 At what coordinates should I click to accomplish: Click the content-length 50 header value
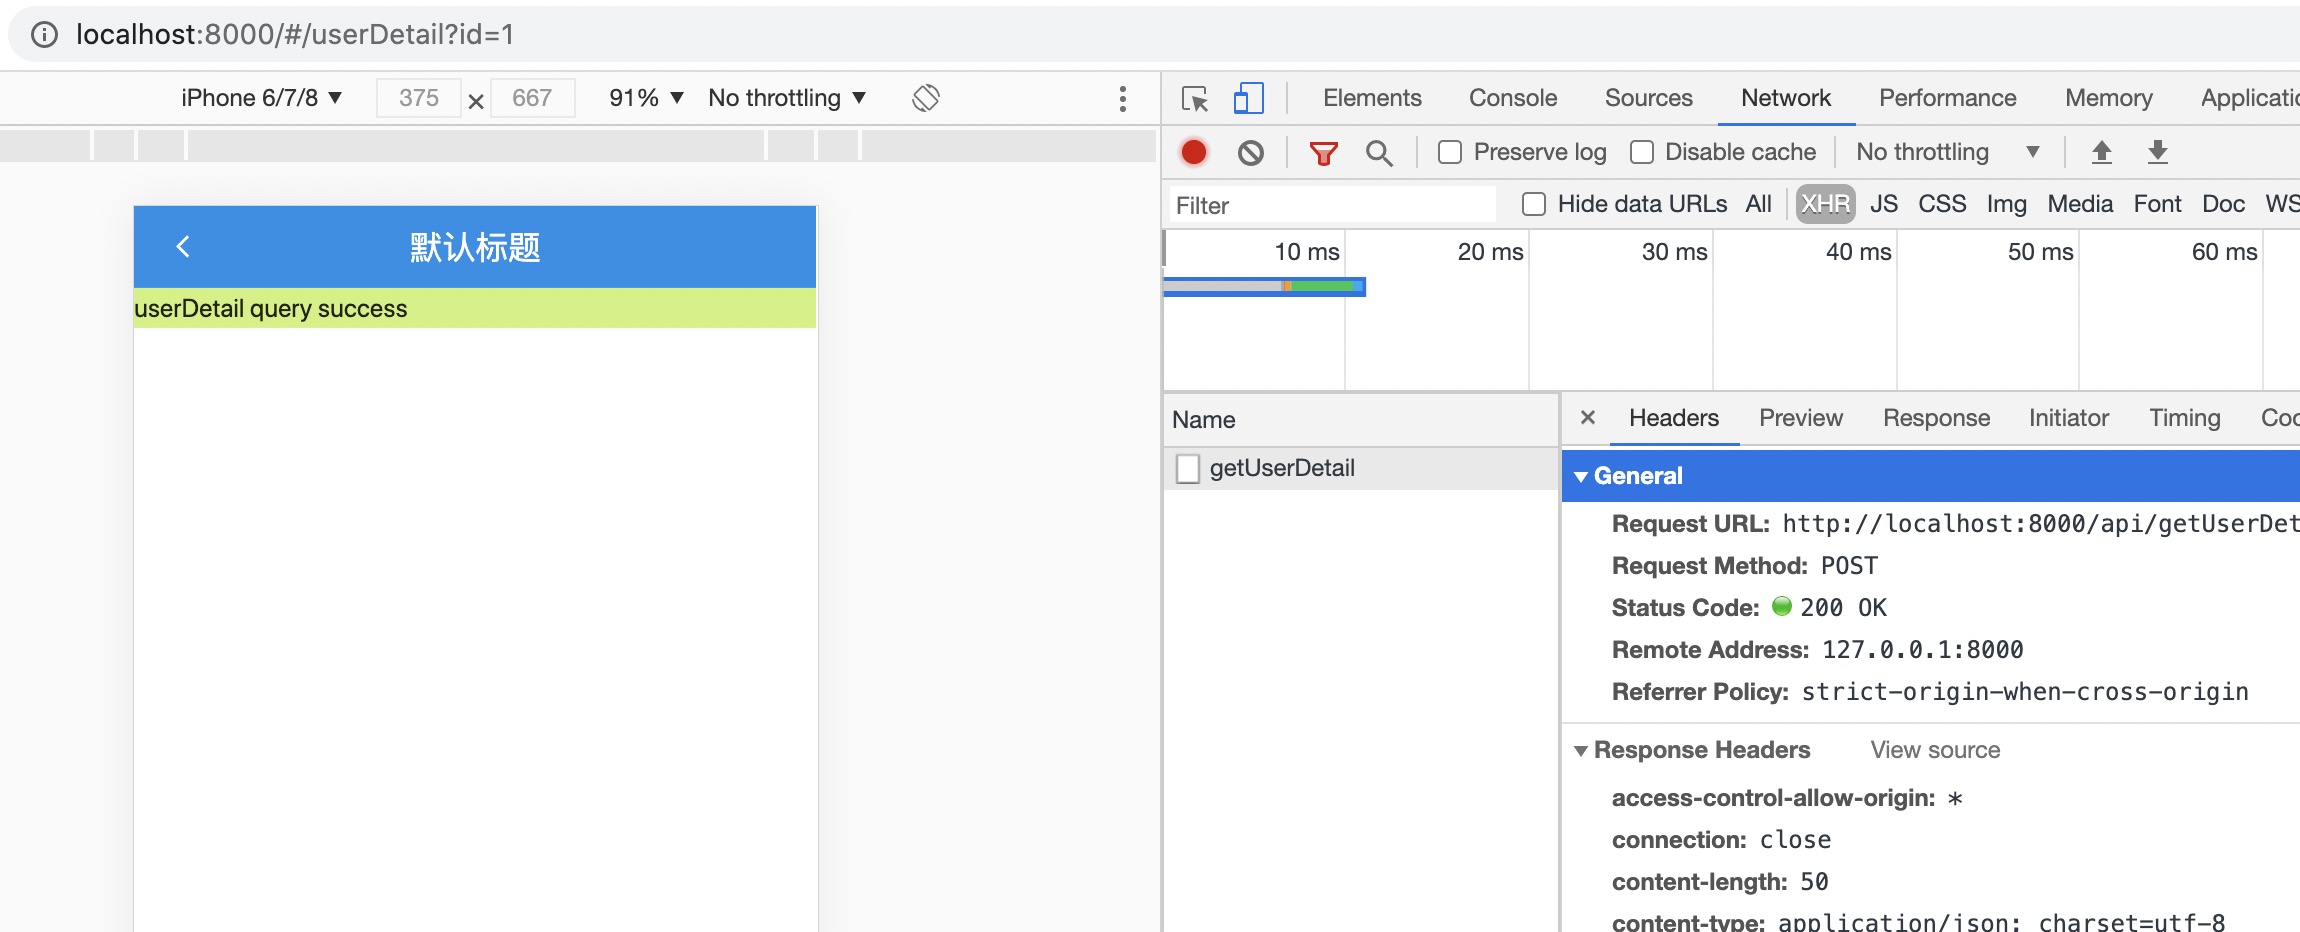1814,882
